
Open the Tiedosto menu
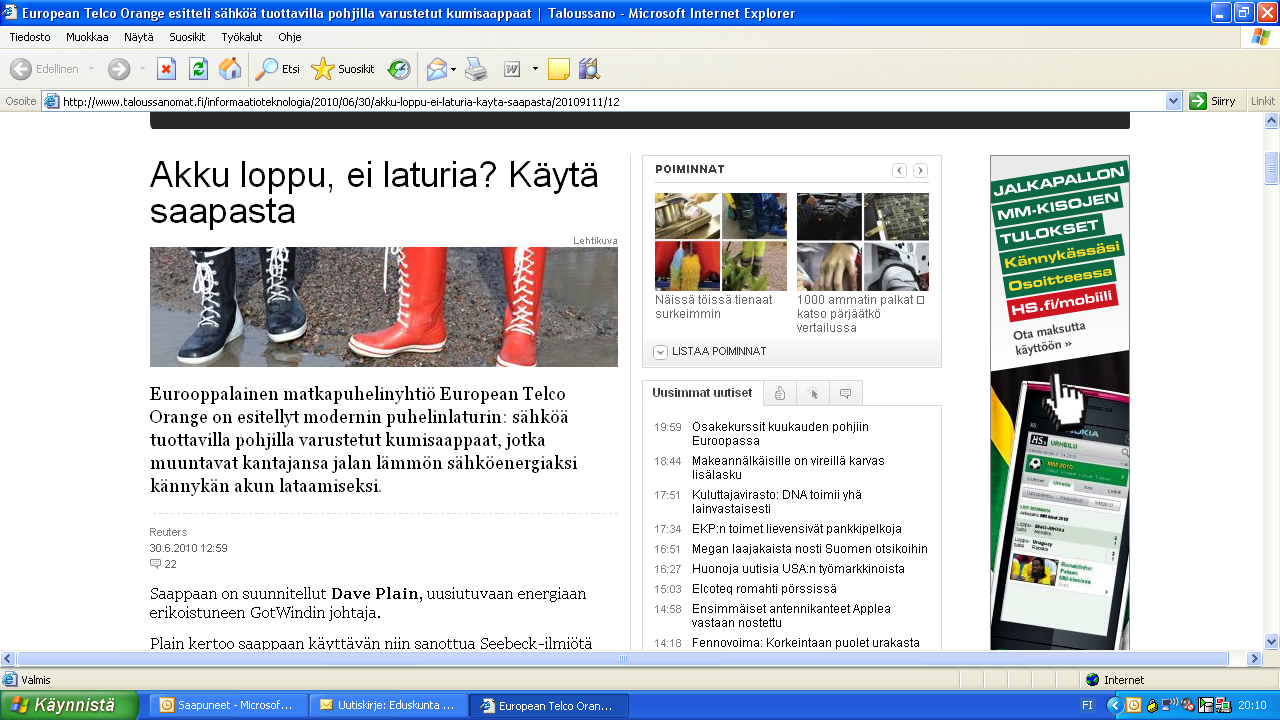click(30, 37)
